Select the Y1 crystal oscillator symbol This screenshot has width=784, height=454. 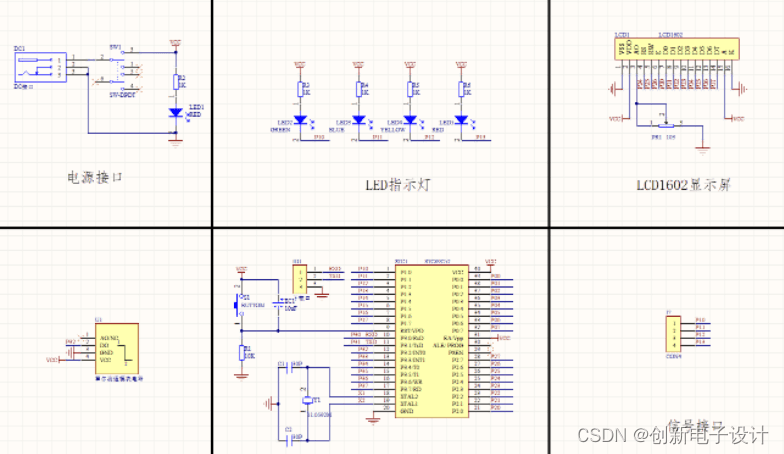click(x=307, y=400)
